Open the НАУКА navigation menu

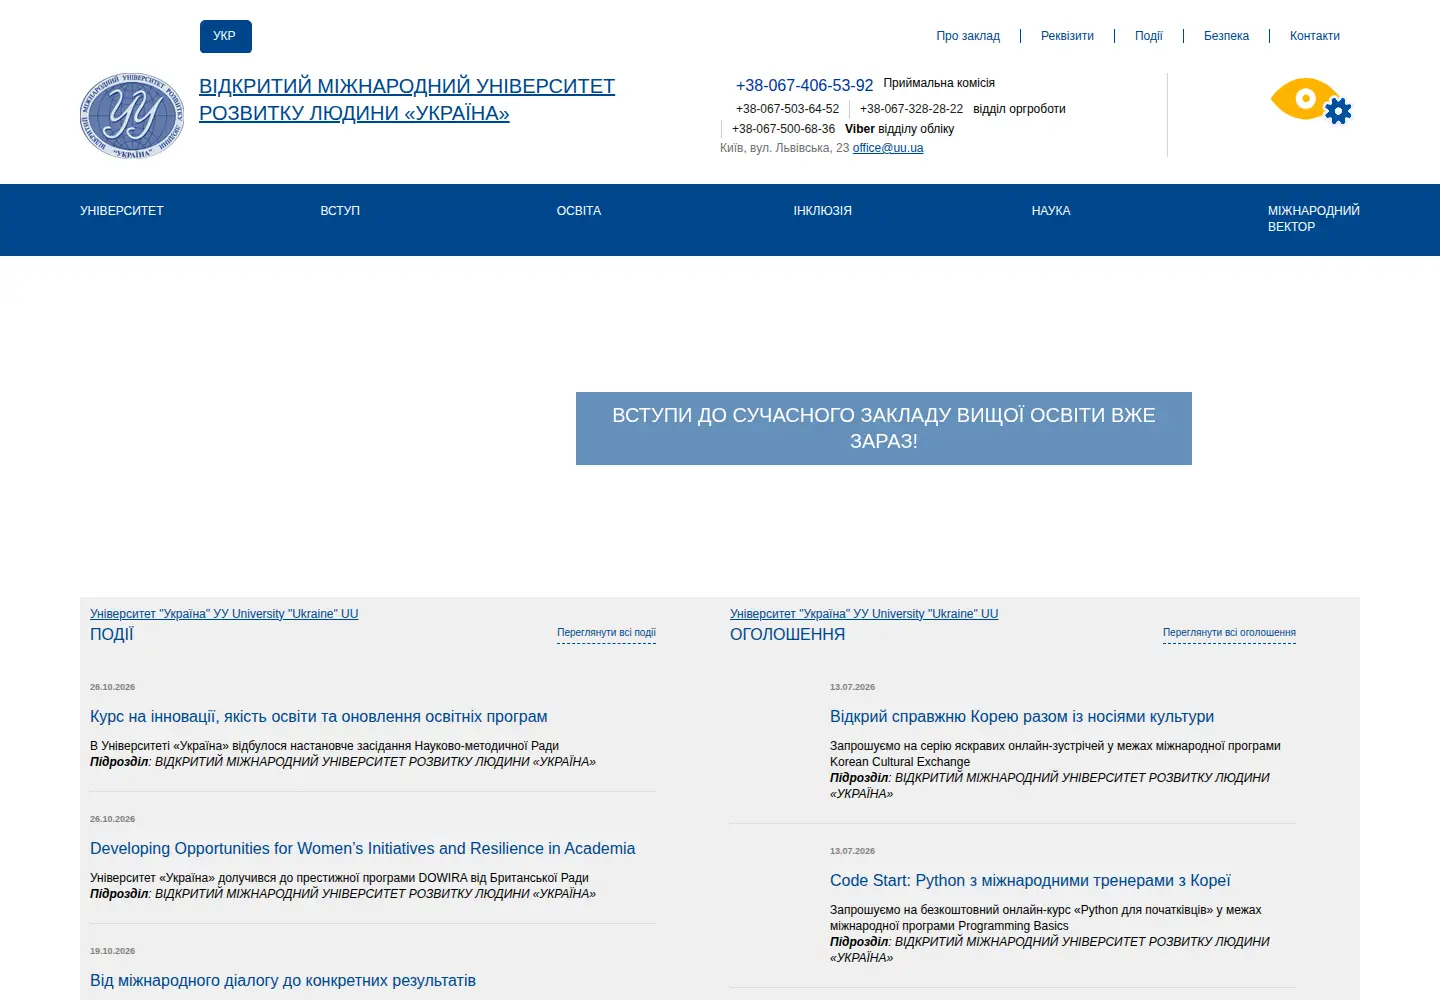click(x=1051, y=211)
